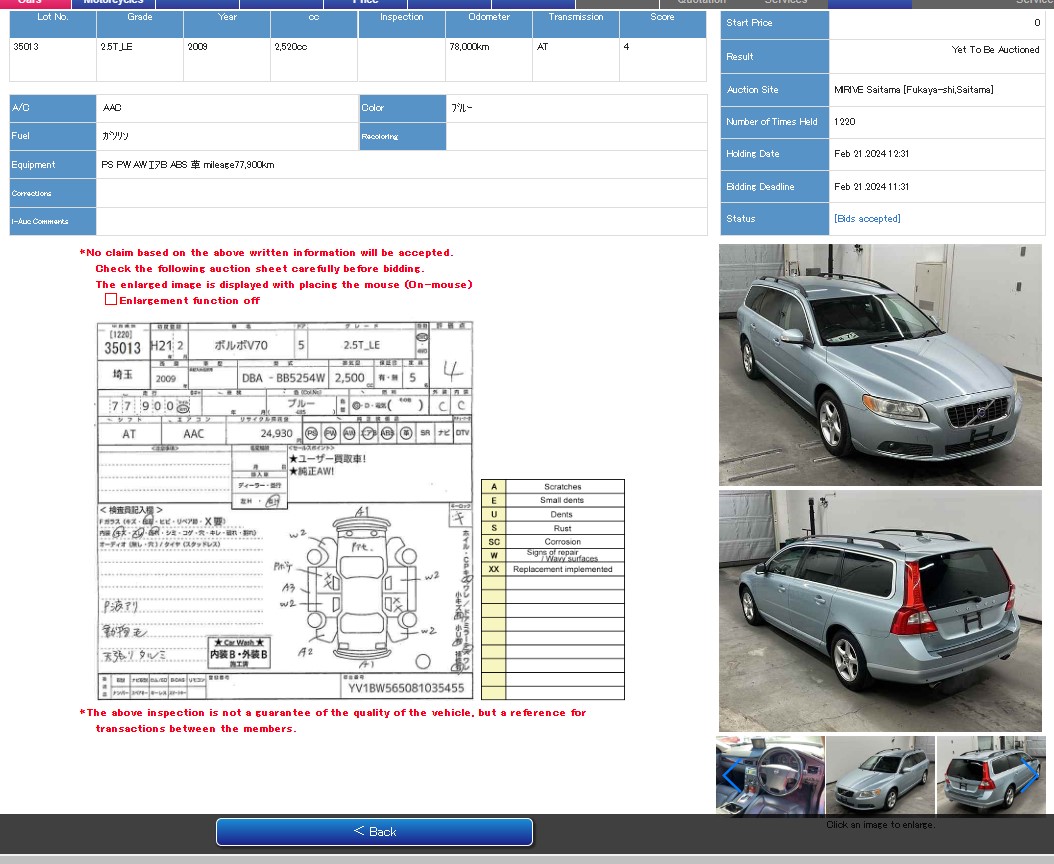Click the left blue carousel arrow
The image size is (1054, 864).
point(731,777)
